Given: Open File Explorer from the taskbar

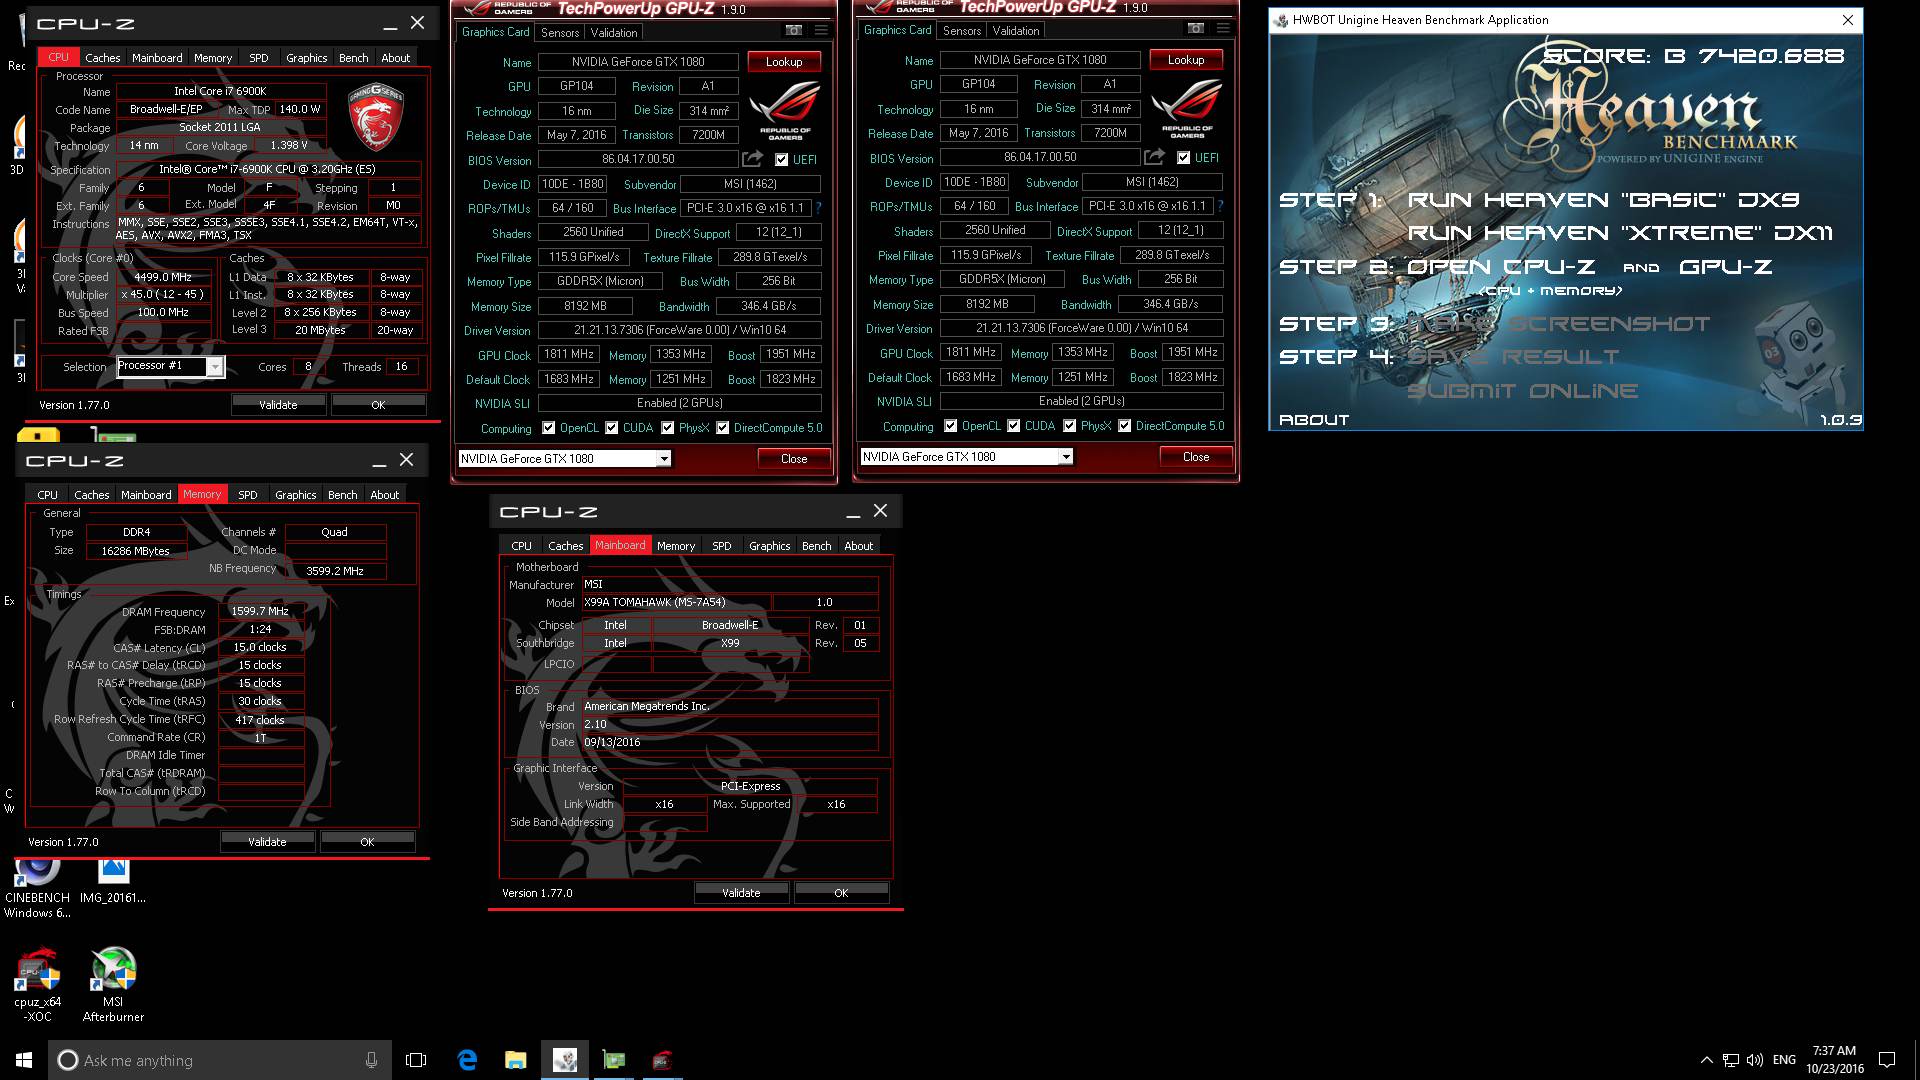Looking at the screenshot, I should 515,1060.
